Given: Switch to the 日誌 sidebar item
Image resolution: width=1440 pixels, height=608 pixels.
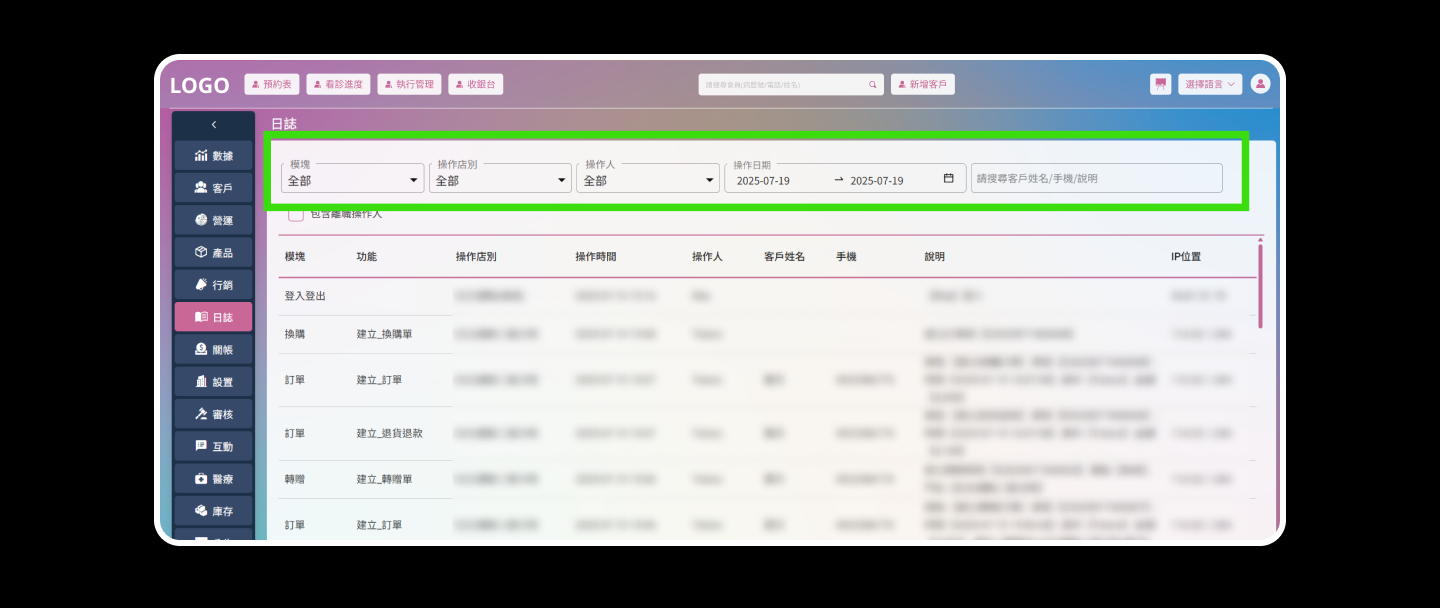Looking at the screenshot, I should point(213,317).
